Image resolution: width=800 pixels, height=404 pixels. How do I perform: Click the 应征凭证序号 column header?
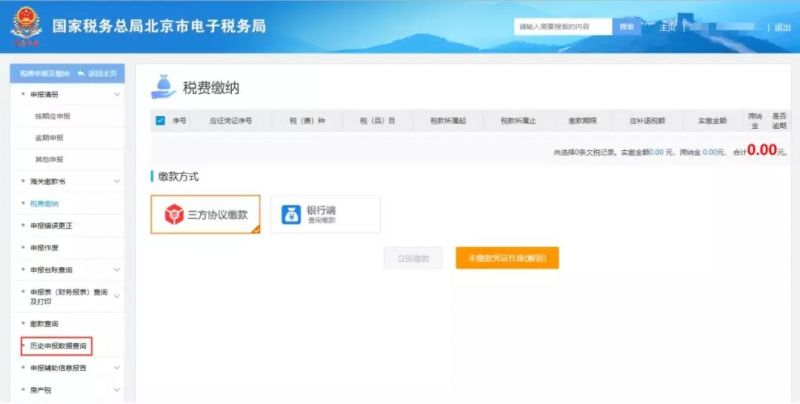(231, 121)
